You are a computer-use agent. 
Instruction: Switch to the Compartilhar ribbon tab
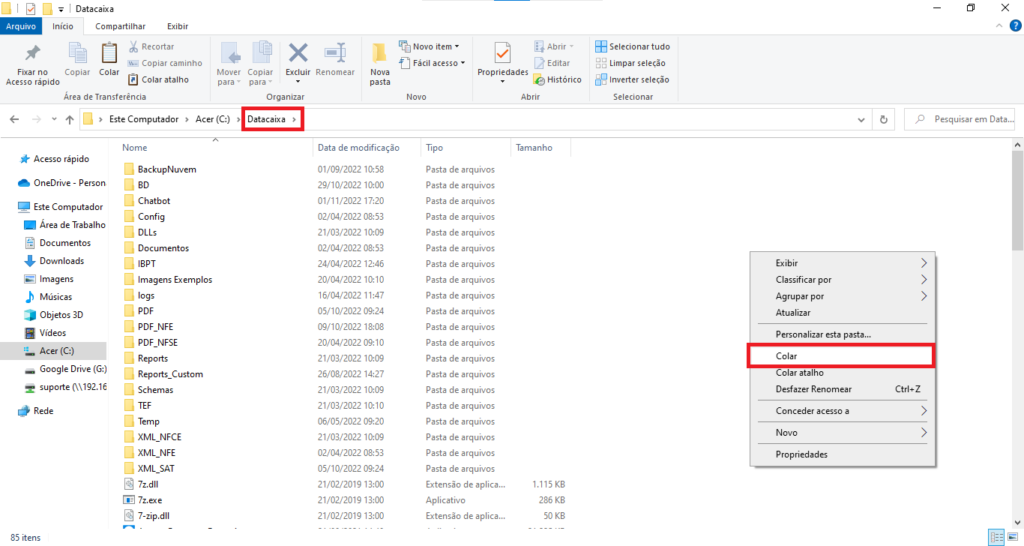(x=118, y=26)
